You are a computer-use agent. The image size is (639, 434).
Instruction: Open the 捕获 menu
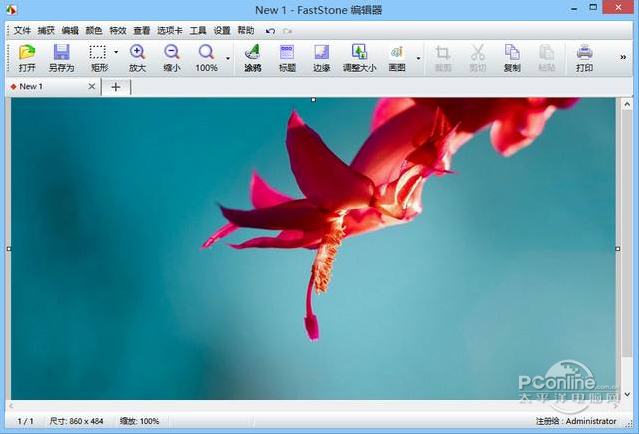[46, 31]
